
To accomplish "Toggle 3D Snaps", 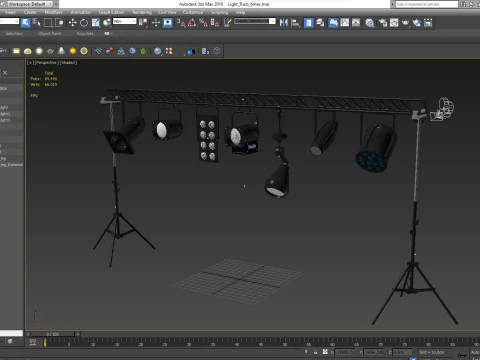I will click(181, 23).
